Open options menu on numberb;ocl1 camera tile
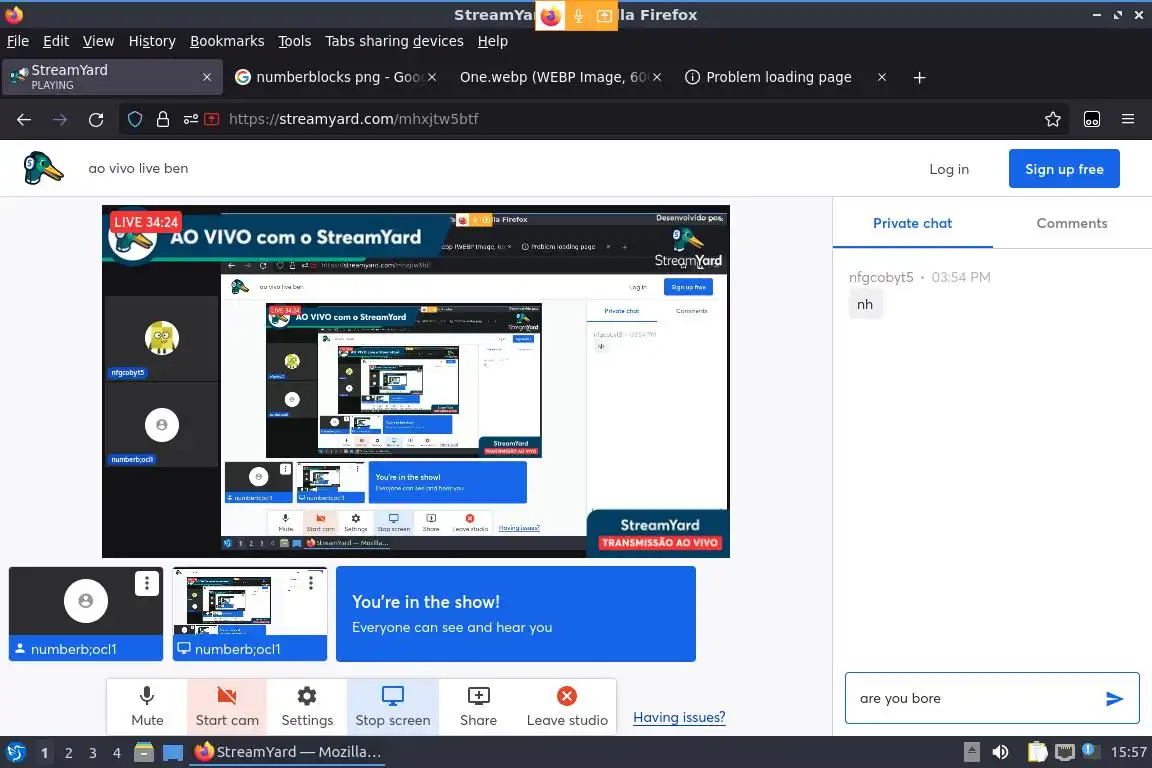This screenshot has width=1152, height=768. (147, 584)
